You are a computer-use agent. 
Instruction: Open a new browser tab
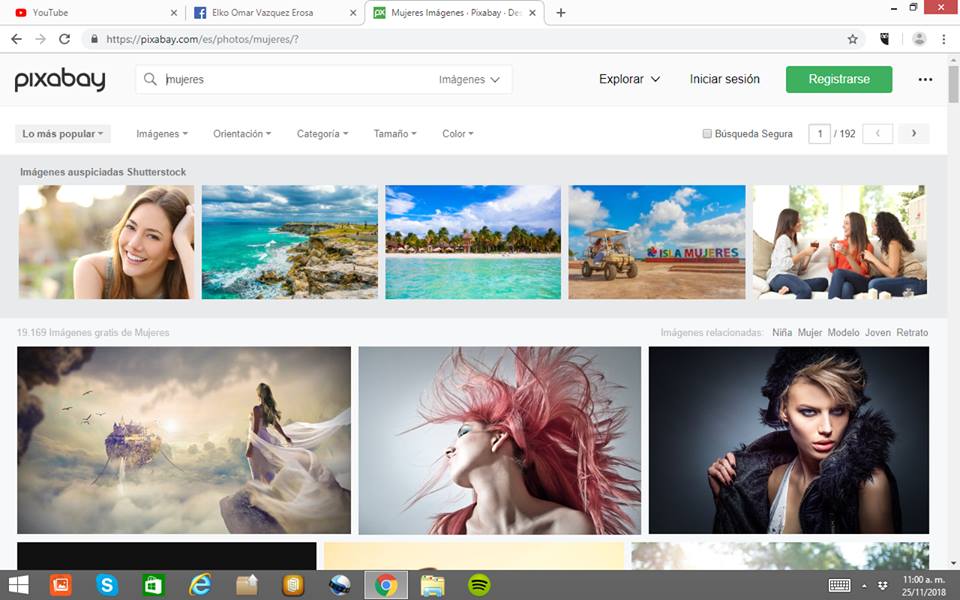(561, 13)
